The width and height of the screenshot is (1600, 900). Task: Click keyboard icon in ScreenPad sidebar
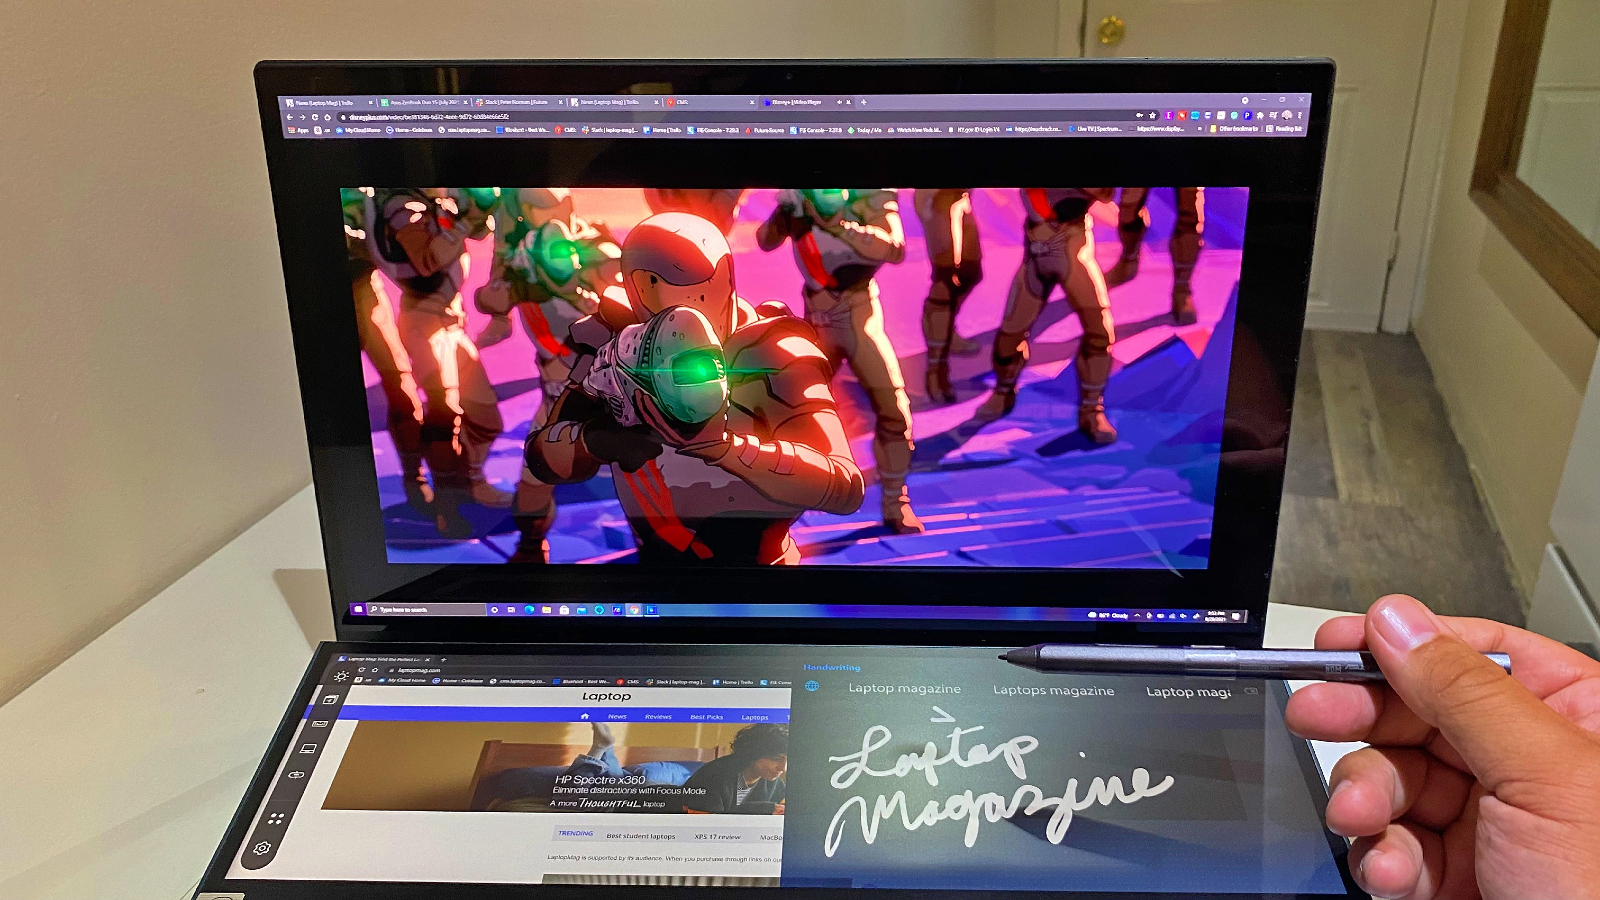click(x=320, y=723)
